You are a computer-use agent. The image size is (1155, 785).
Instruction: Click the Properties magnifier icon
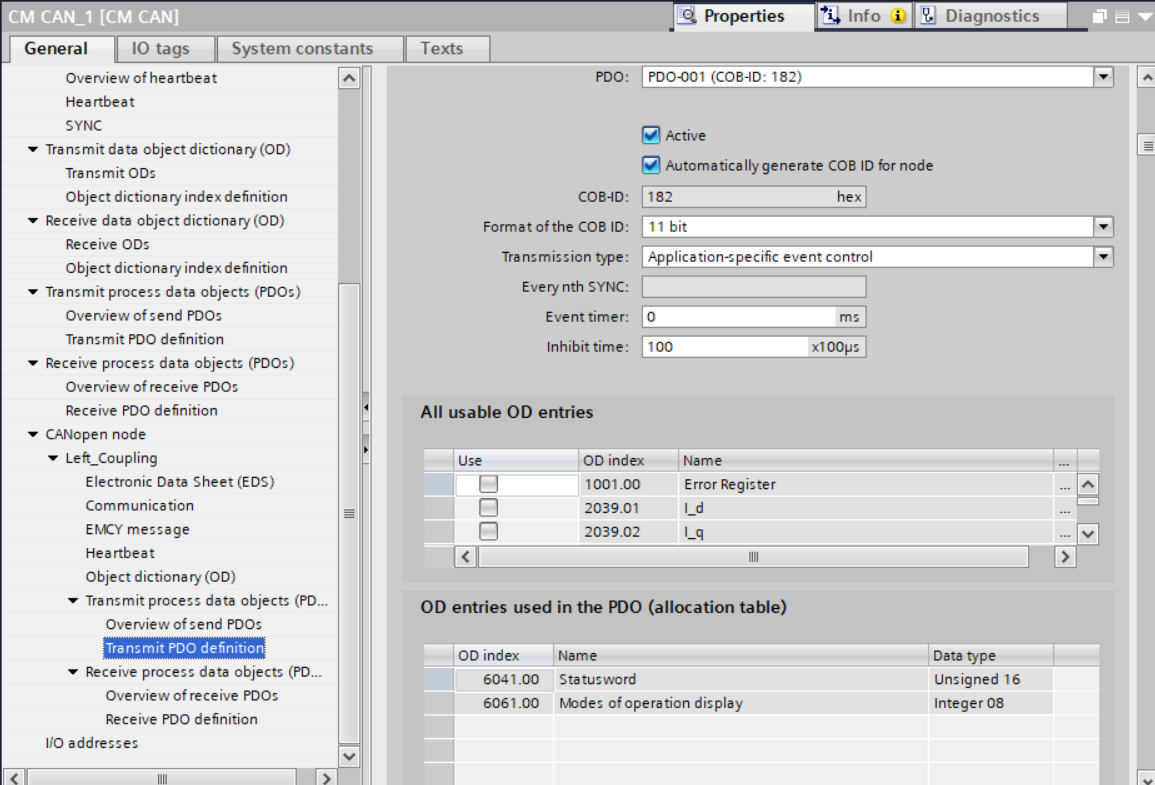click(687, 16)
